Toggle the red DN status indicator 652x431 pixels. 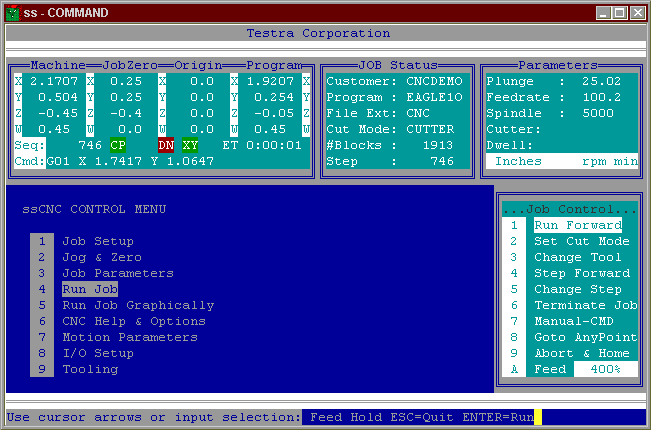point(165,145)
